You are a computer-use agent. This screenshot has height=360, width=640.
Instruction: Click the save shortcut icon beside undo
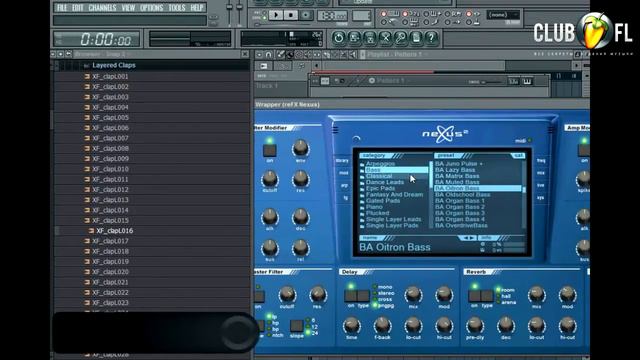click(354, 38)
